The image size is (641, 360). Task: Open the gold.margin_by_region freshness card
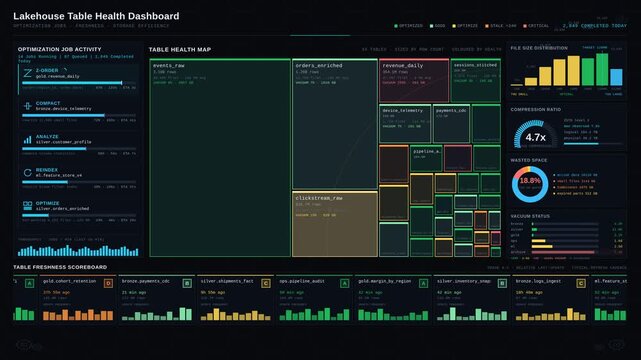click(x=393, y=300)
